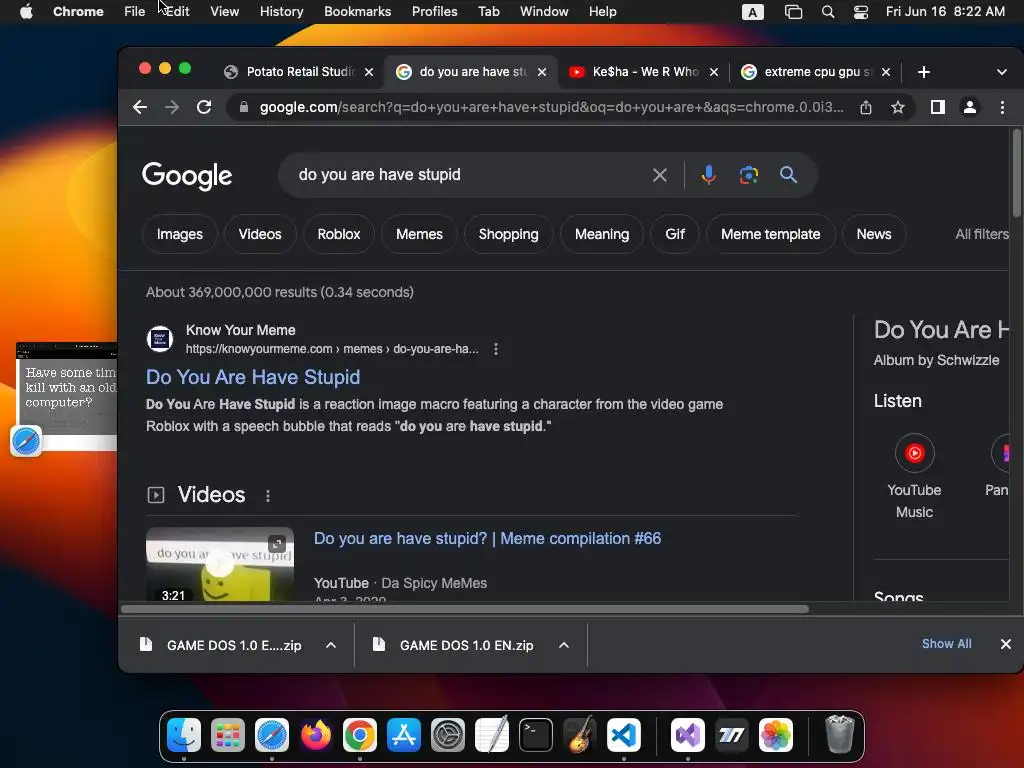Bookmark this page with the star icon
1024x768 pixels.
[898, 107]
